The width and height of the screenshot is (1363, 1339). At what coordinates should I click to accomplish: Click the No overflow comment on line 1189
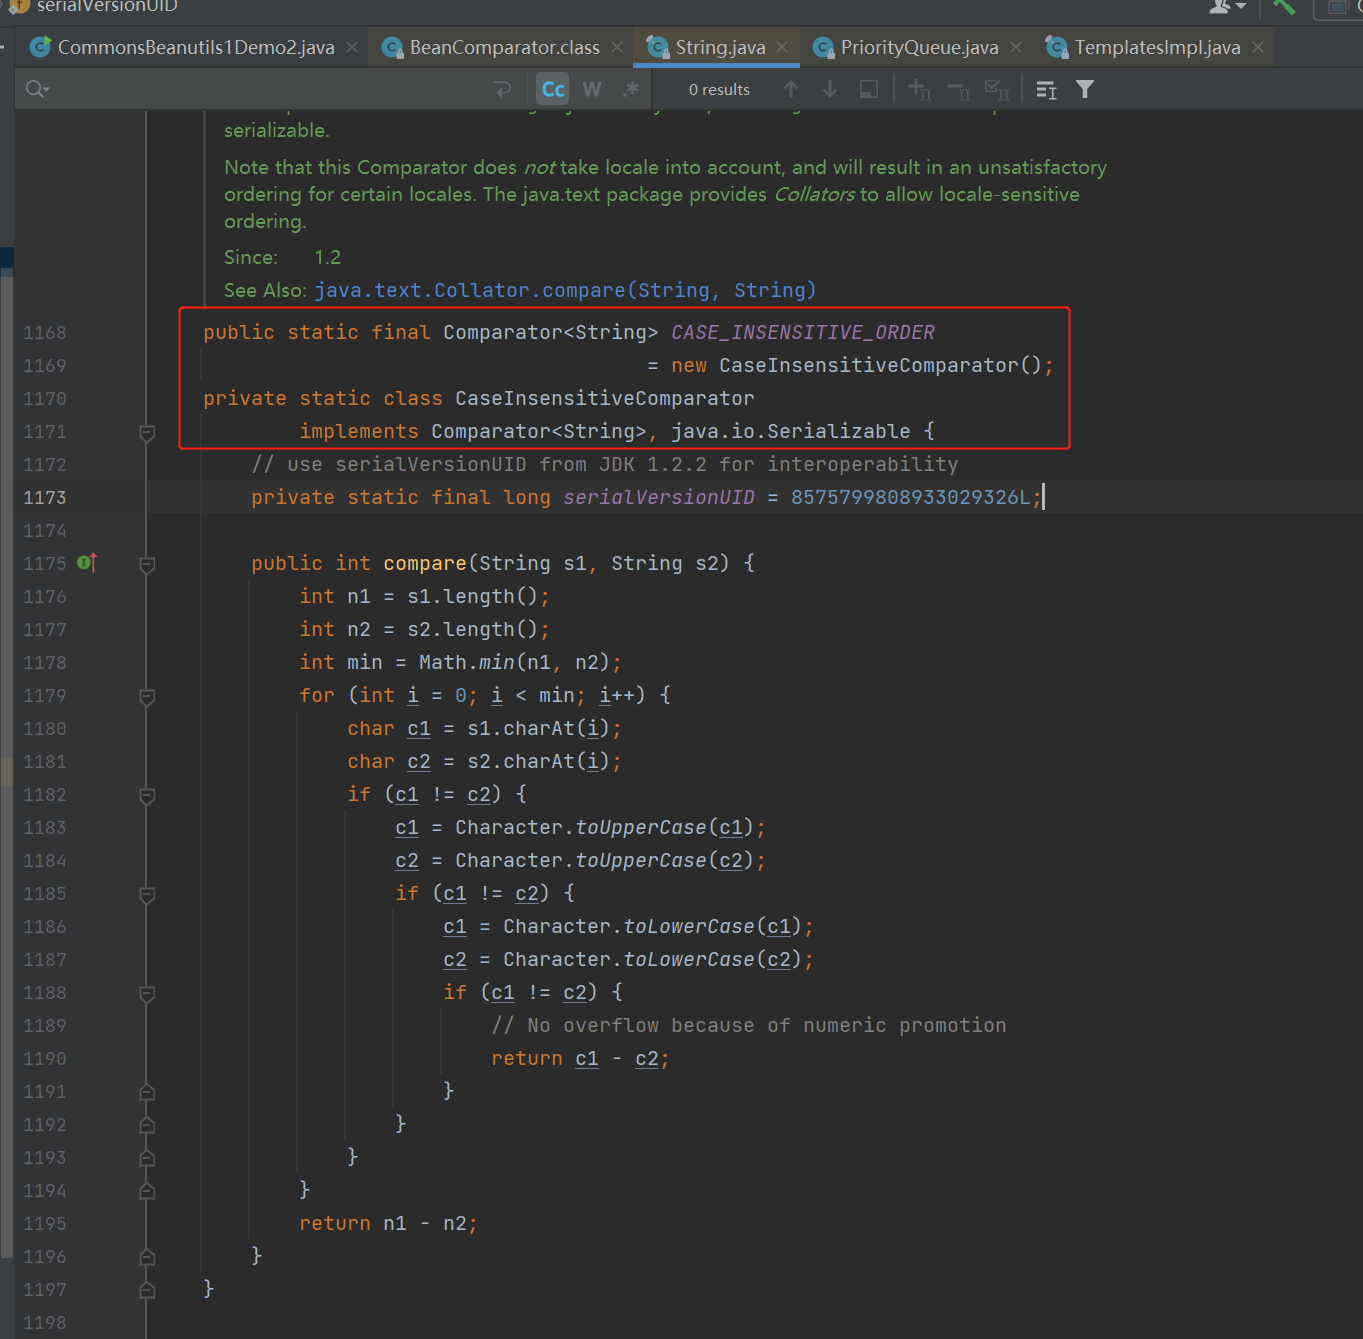pyautogui.click(x=749, y=1025)
